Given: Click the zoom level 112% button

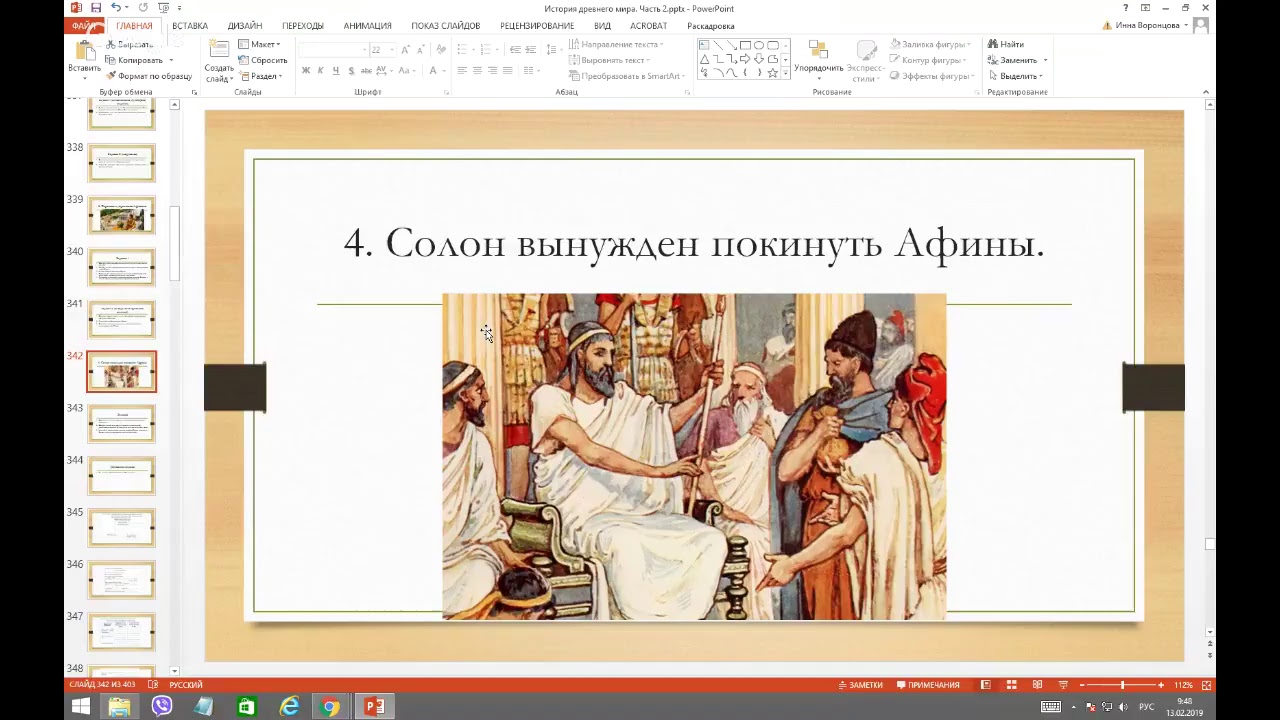Looking at the screenshot, I should [x=1183, y=685].
